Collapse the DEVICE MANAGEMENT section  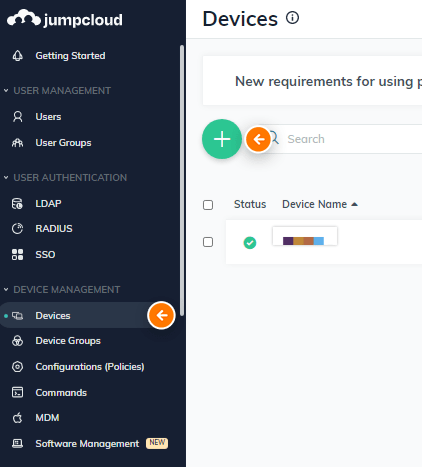(6, 289)
